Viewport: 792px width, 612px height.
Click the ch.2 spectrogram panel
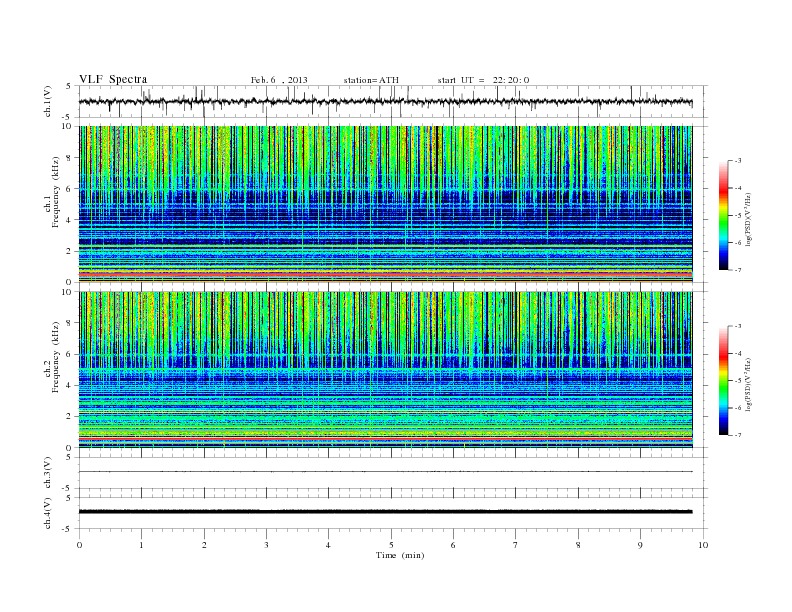(x=385, y=369)
